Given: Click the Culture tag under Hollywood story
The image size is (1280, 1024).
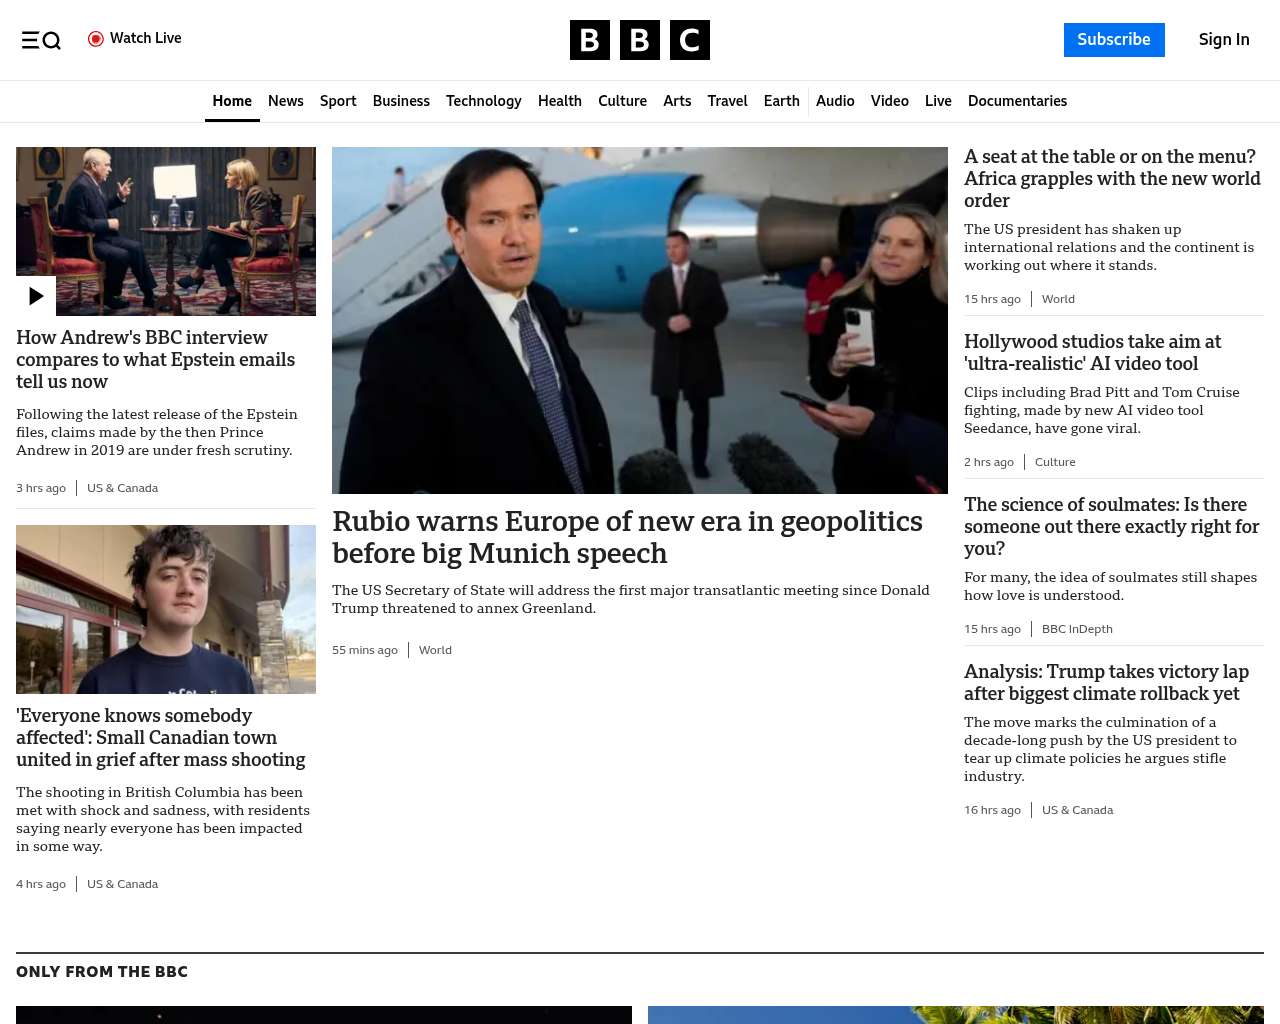Looking at the screenshot, I should coord(1055,462).
